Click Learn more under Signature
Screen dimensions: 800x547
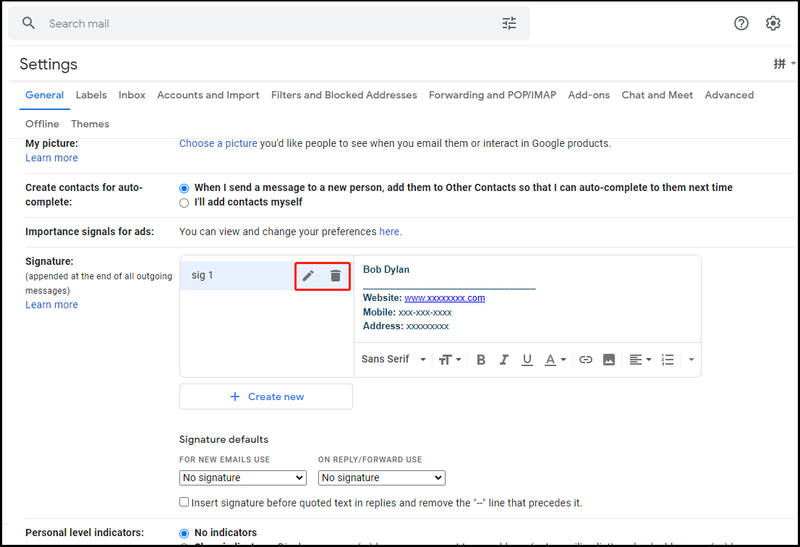point(52,305)
